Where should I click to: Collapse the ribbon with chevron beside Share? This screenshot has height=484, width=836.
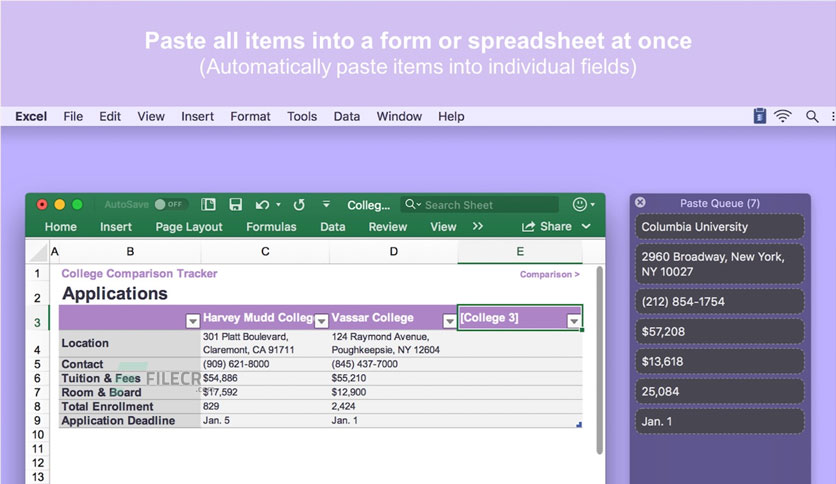[586, 227]
